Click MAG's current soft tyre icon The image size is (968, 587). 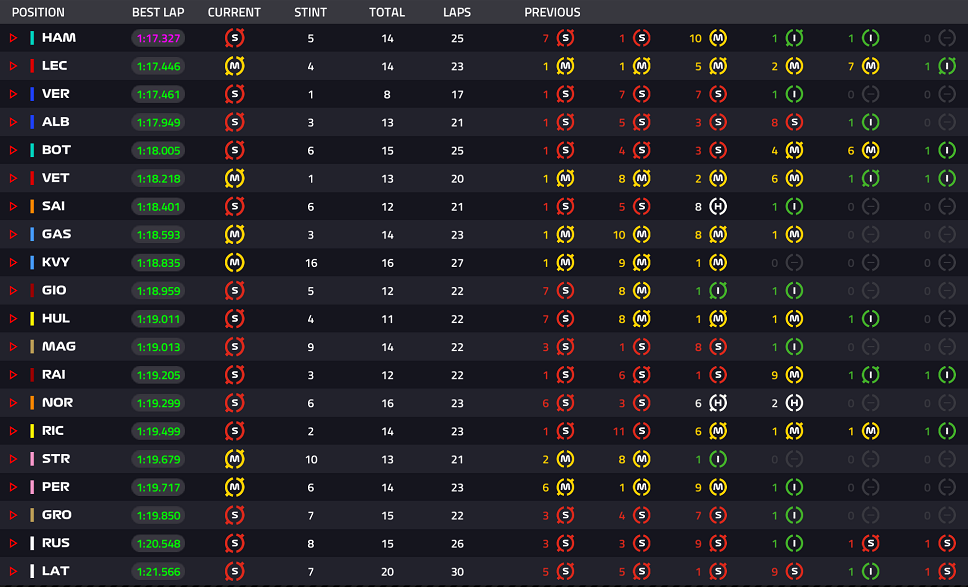(235, 347)
